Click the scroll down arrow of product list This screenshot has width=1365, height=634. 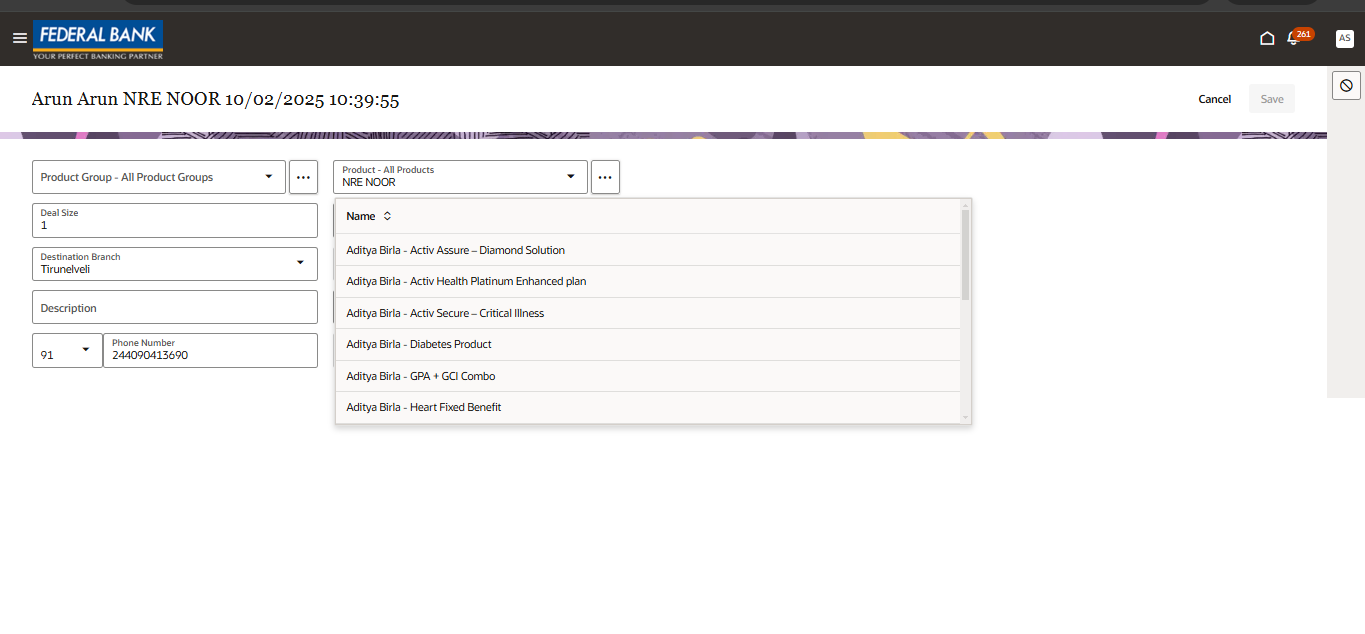[x=965, y=417]
